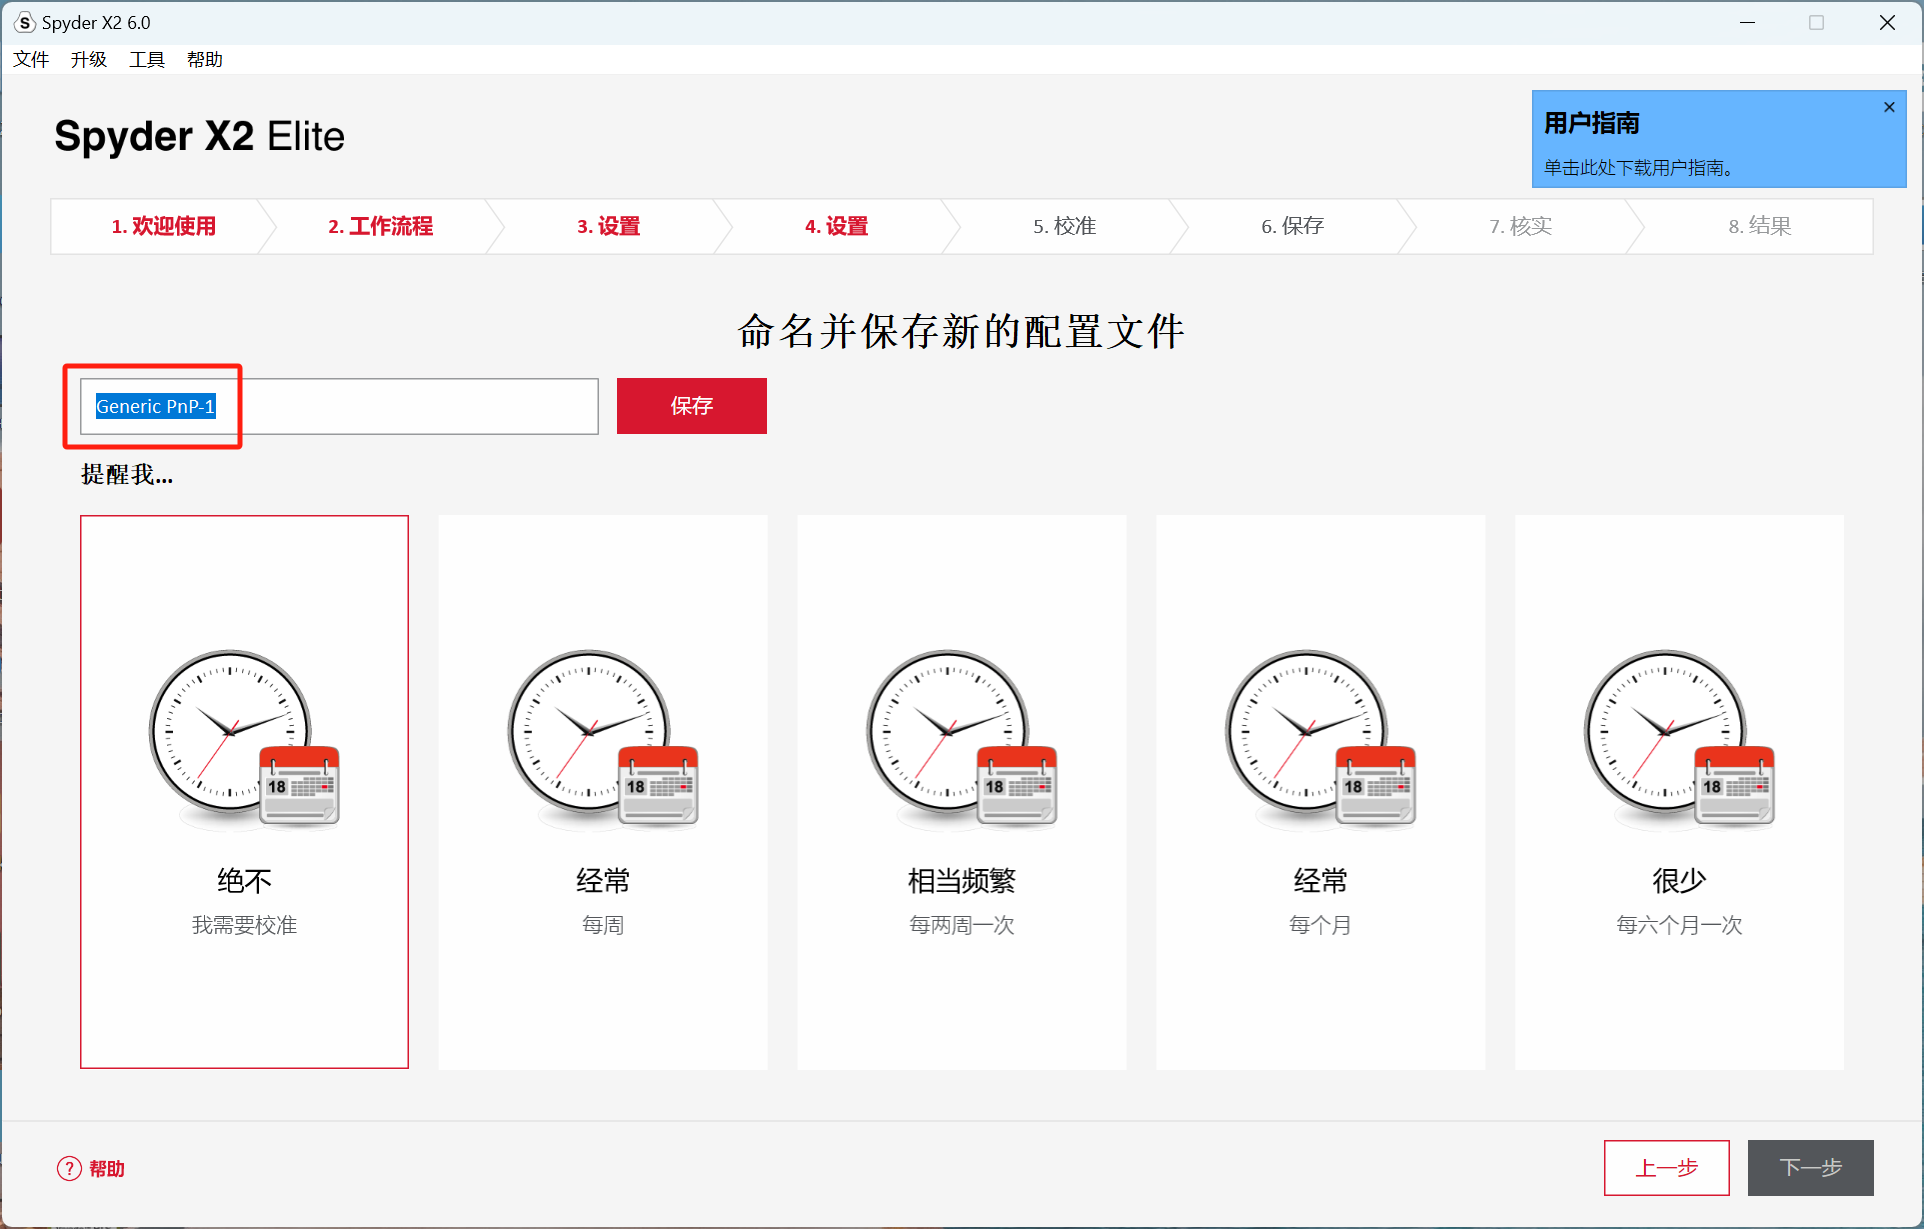Image resolution: width=1924 pixels, height=1229 pixels.
Task: Download guide via 单击此处下载用户指南 text
Action: pyautogui.click(x=1638, y=167)
